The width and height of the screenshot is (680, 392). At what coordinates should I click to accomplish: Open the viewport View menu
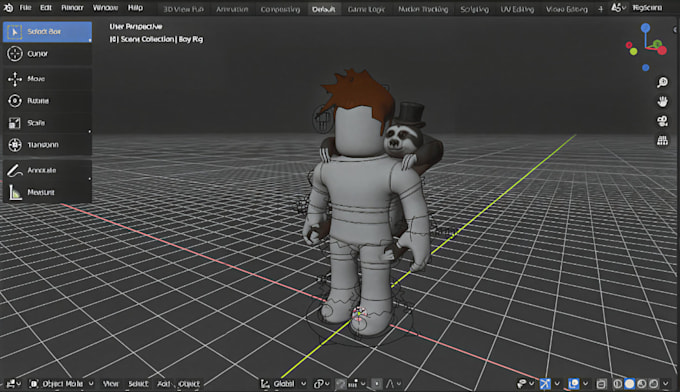coord(111,384)
